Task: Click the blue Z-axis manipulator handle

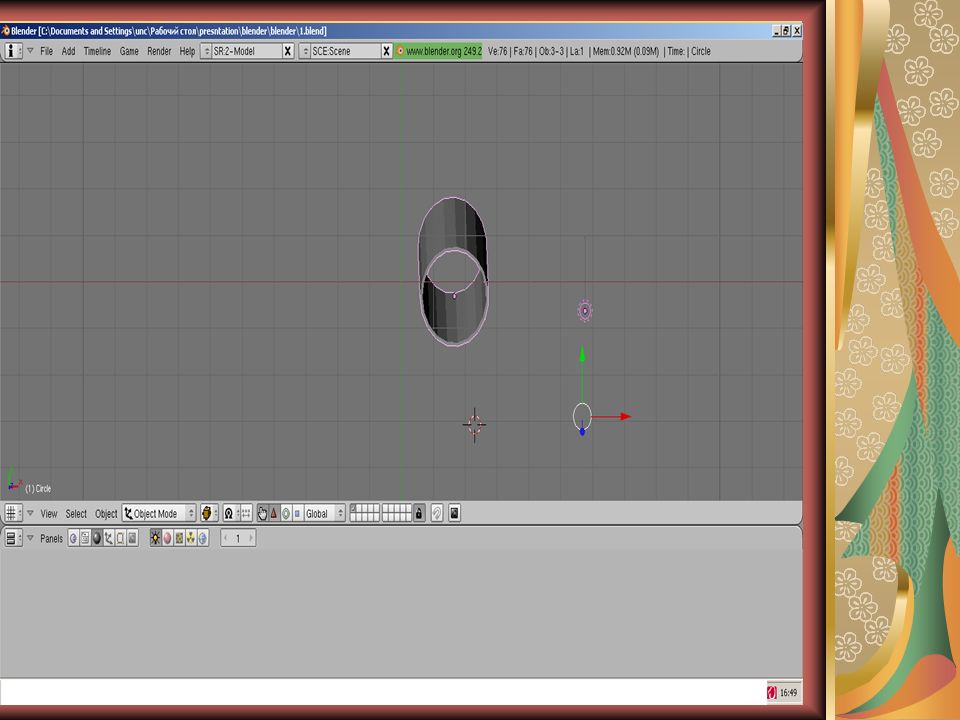Action: [x=582, y=432]
